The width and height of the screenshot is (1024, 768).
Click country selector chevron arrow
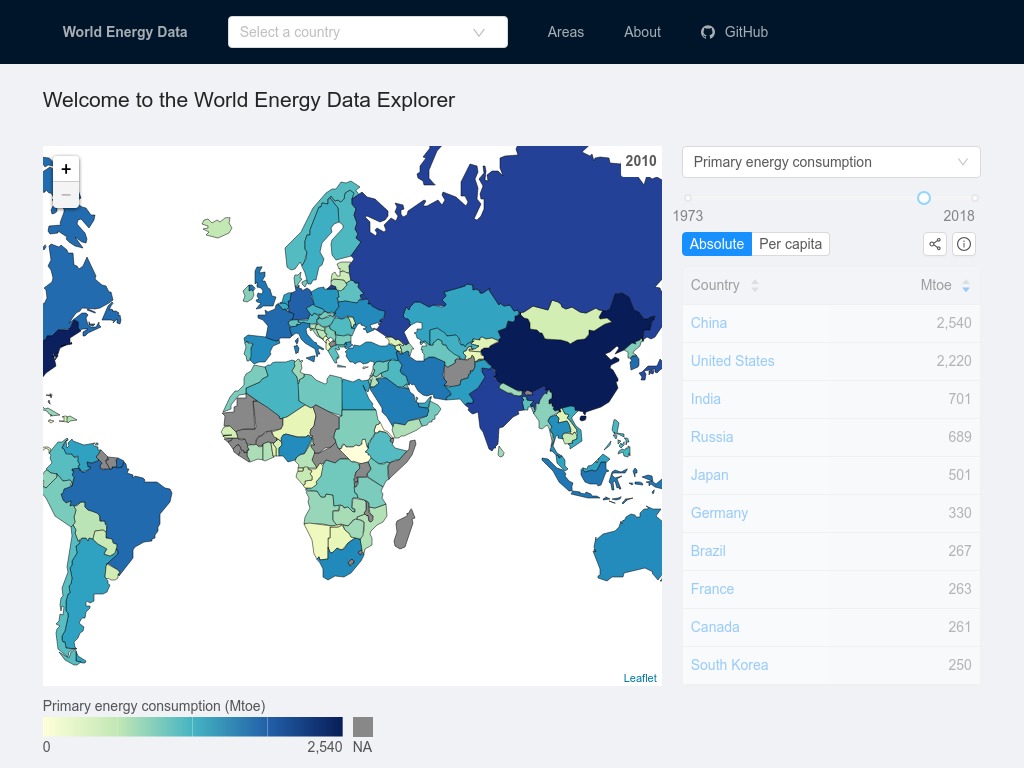coord(479,33)
